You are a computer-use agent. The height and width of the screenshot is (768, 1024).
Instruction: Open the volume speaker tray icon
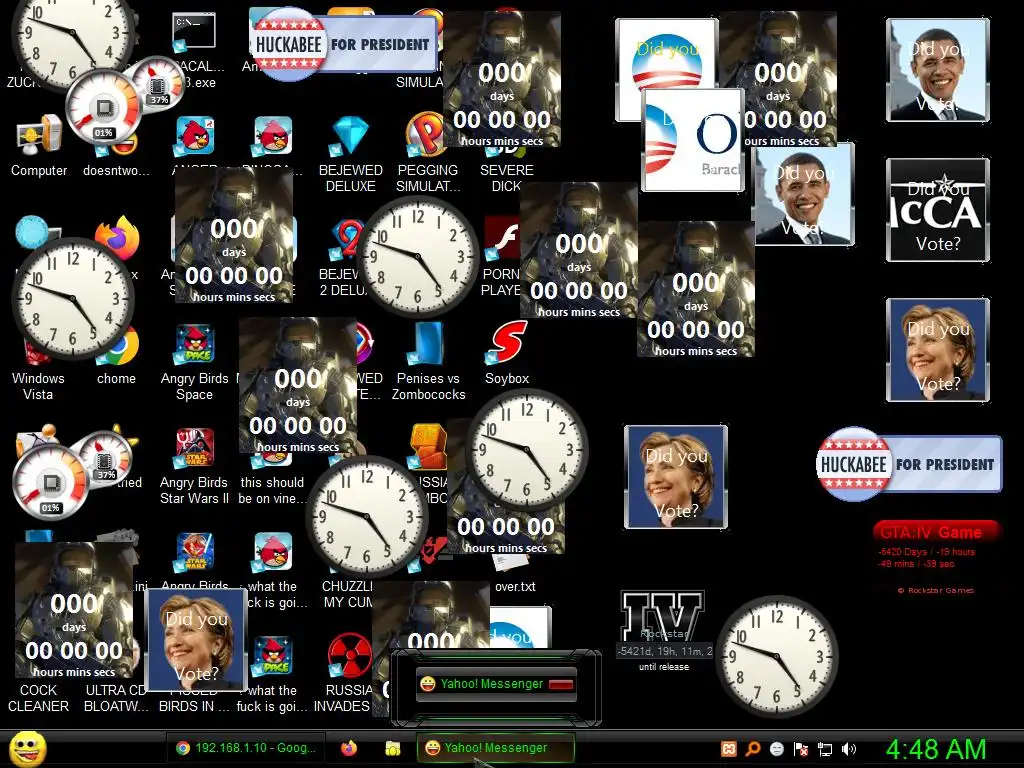(x=849, y=749)
